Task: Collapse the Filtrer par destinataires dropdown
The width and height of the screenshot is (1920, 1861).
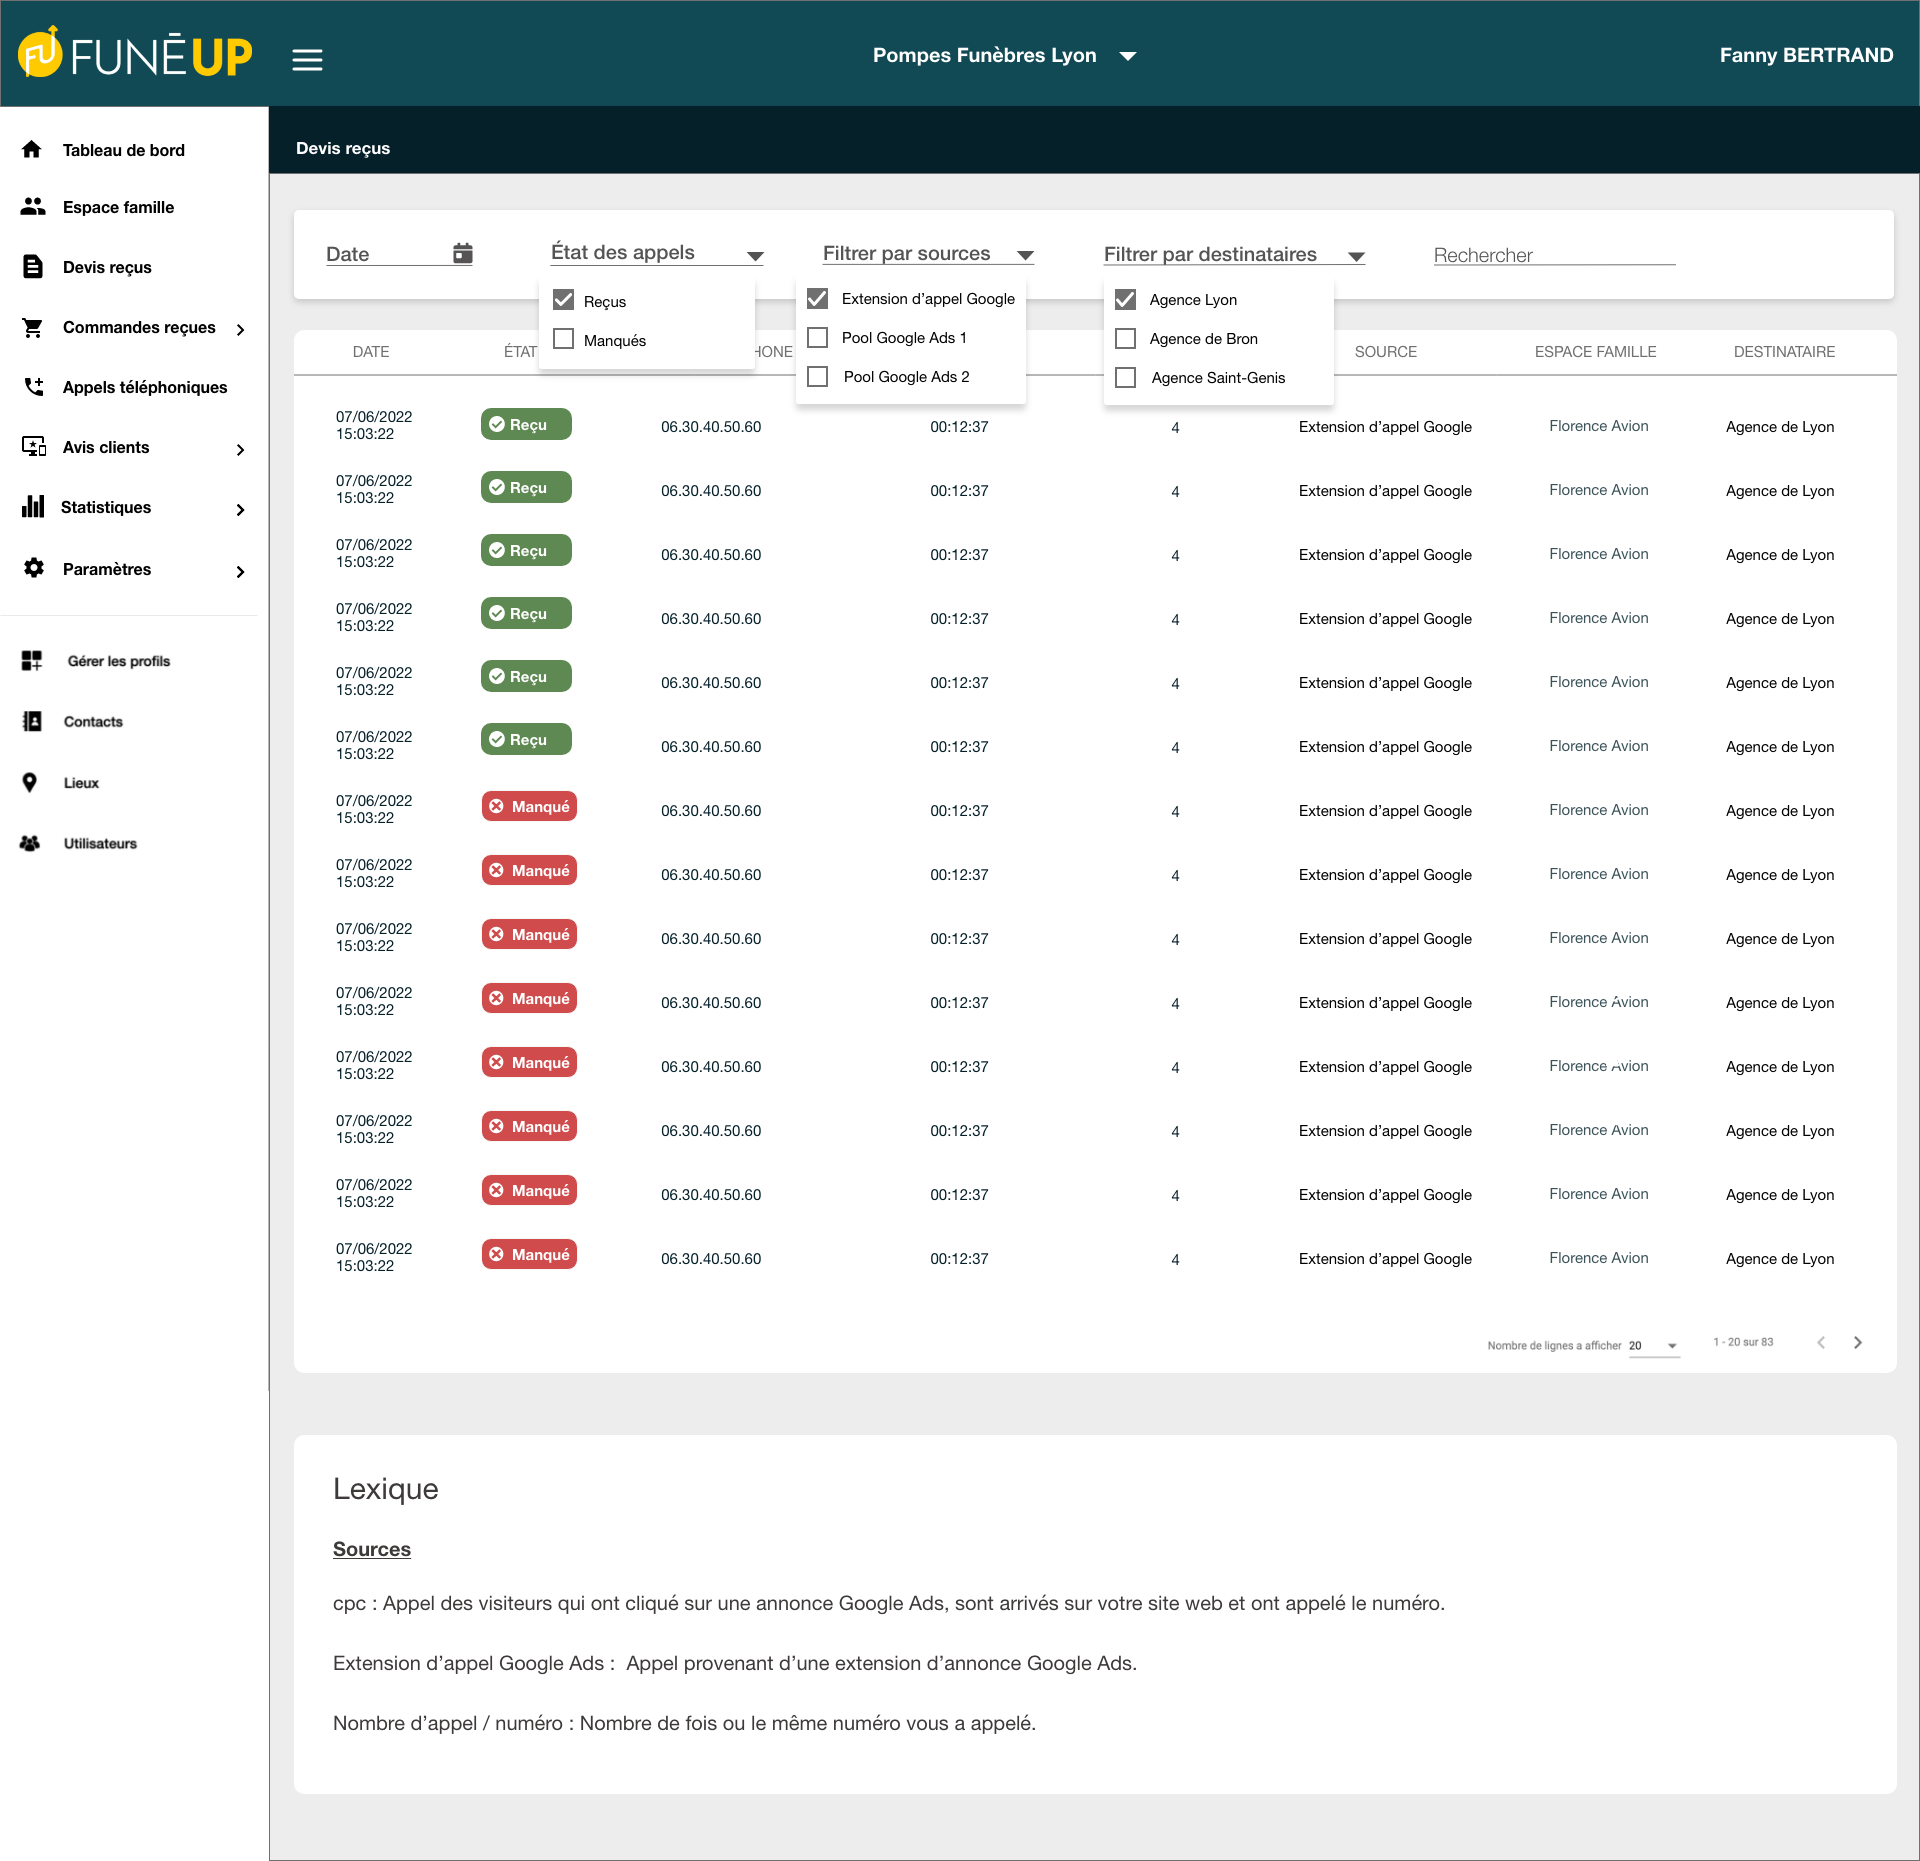Action: click(1355, 257)
